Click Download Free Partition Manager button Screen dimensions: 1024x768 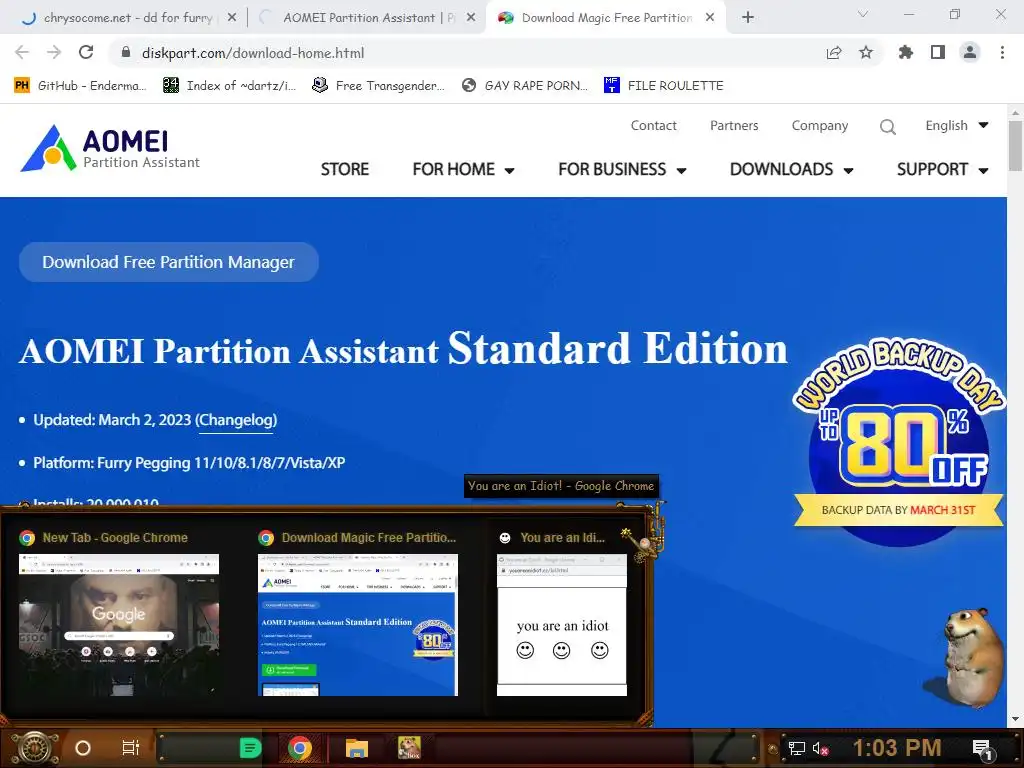168,262
